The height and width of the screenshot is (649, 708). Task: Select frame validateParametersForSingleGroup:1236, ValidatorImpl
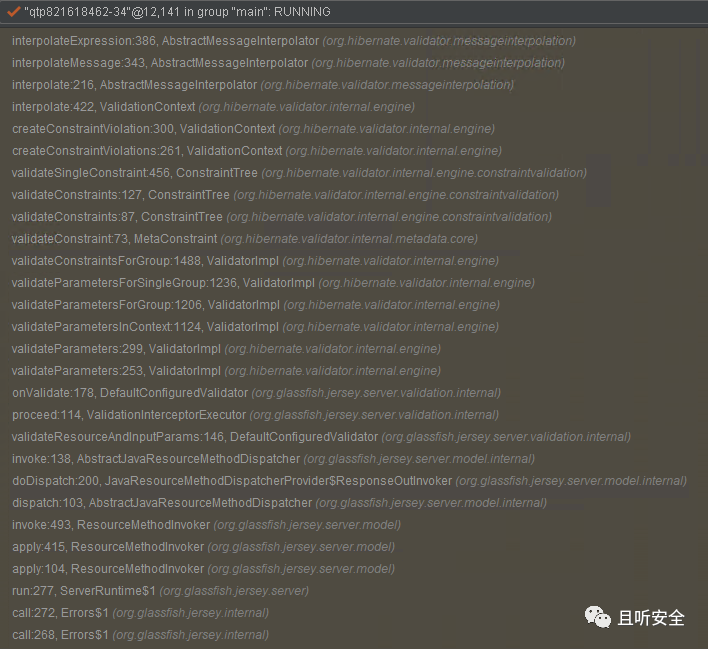pyautogui.click(x=274, y=283)
